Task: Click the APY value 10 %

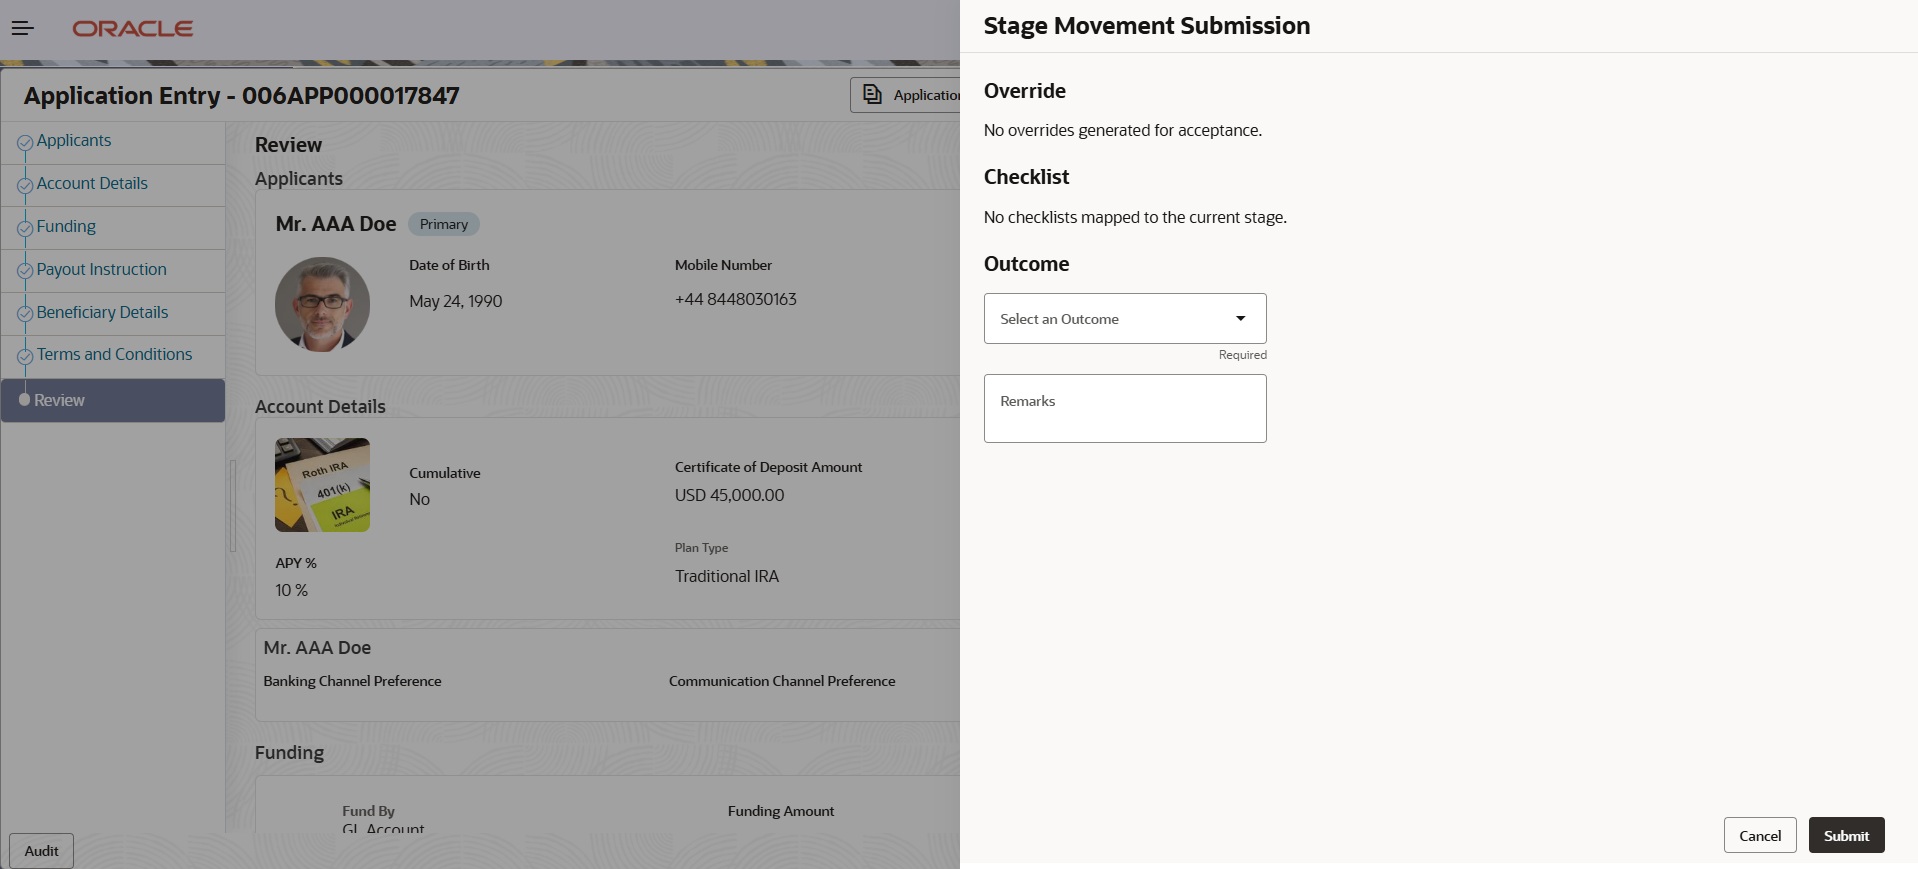Action: coord(292,590)
